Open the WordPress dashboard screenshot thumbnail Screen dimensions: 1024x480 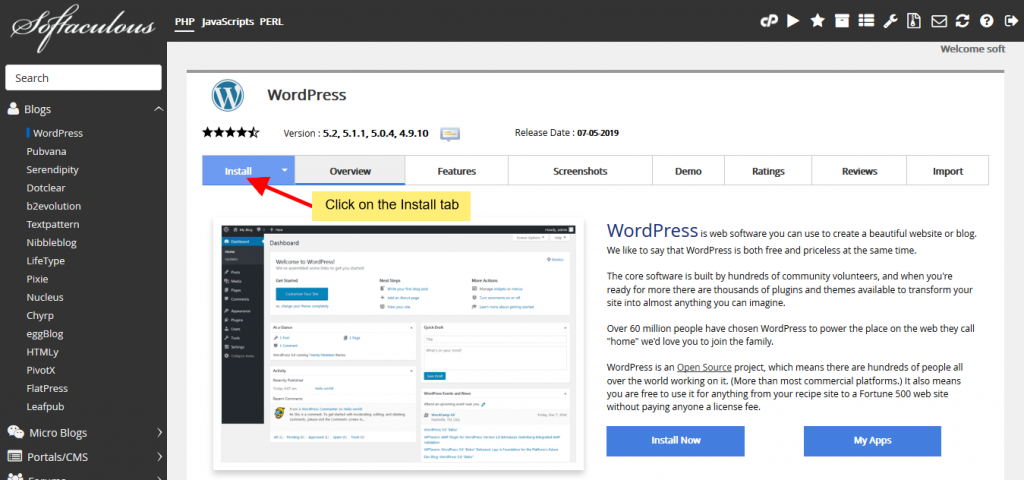click(x=398, y=344)
